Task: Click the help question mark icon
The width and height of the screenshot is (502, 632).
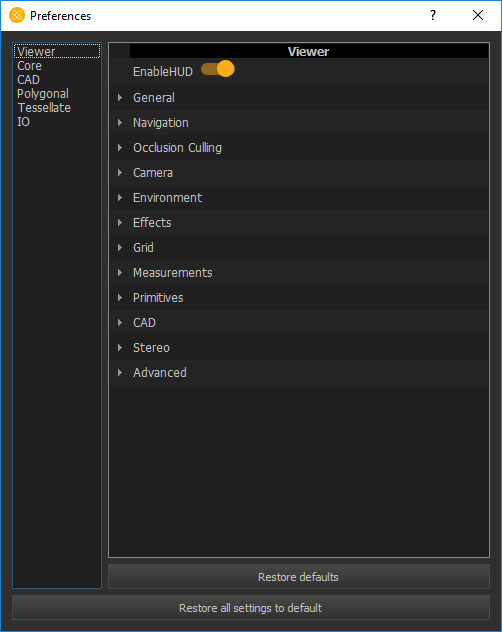Action: [x=433, y=15]
